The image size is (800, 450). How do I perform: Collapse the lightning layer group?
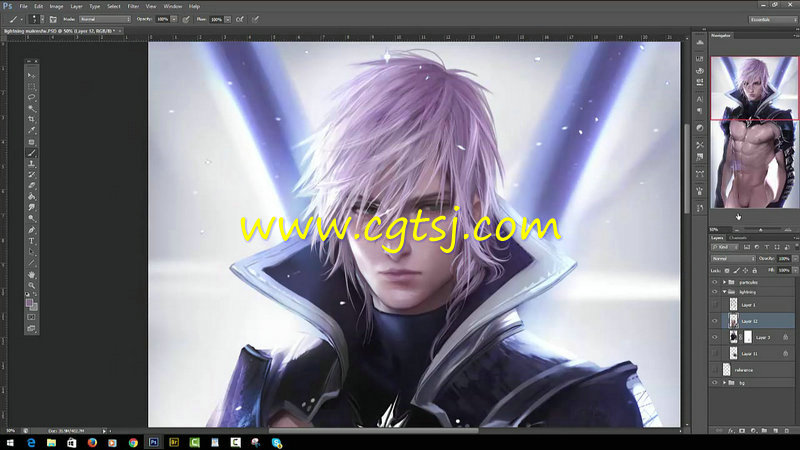click(x=724, y=292)
